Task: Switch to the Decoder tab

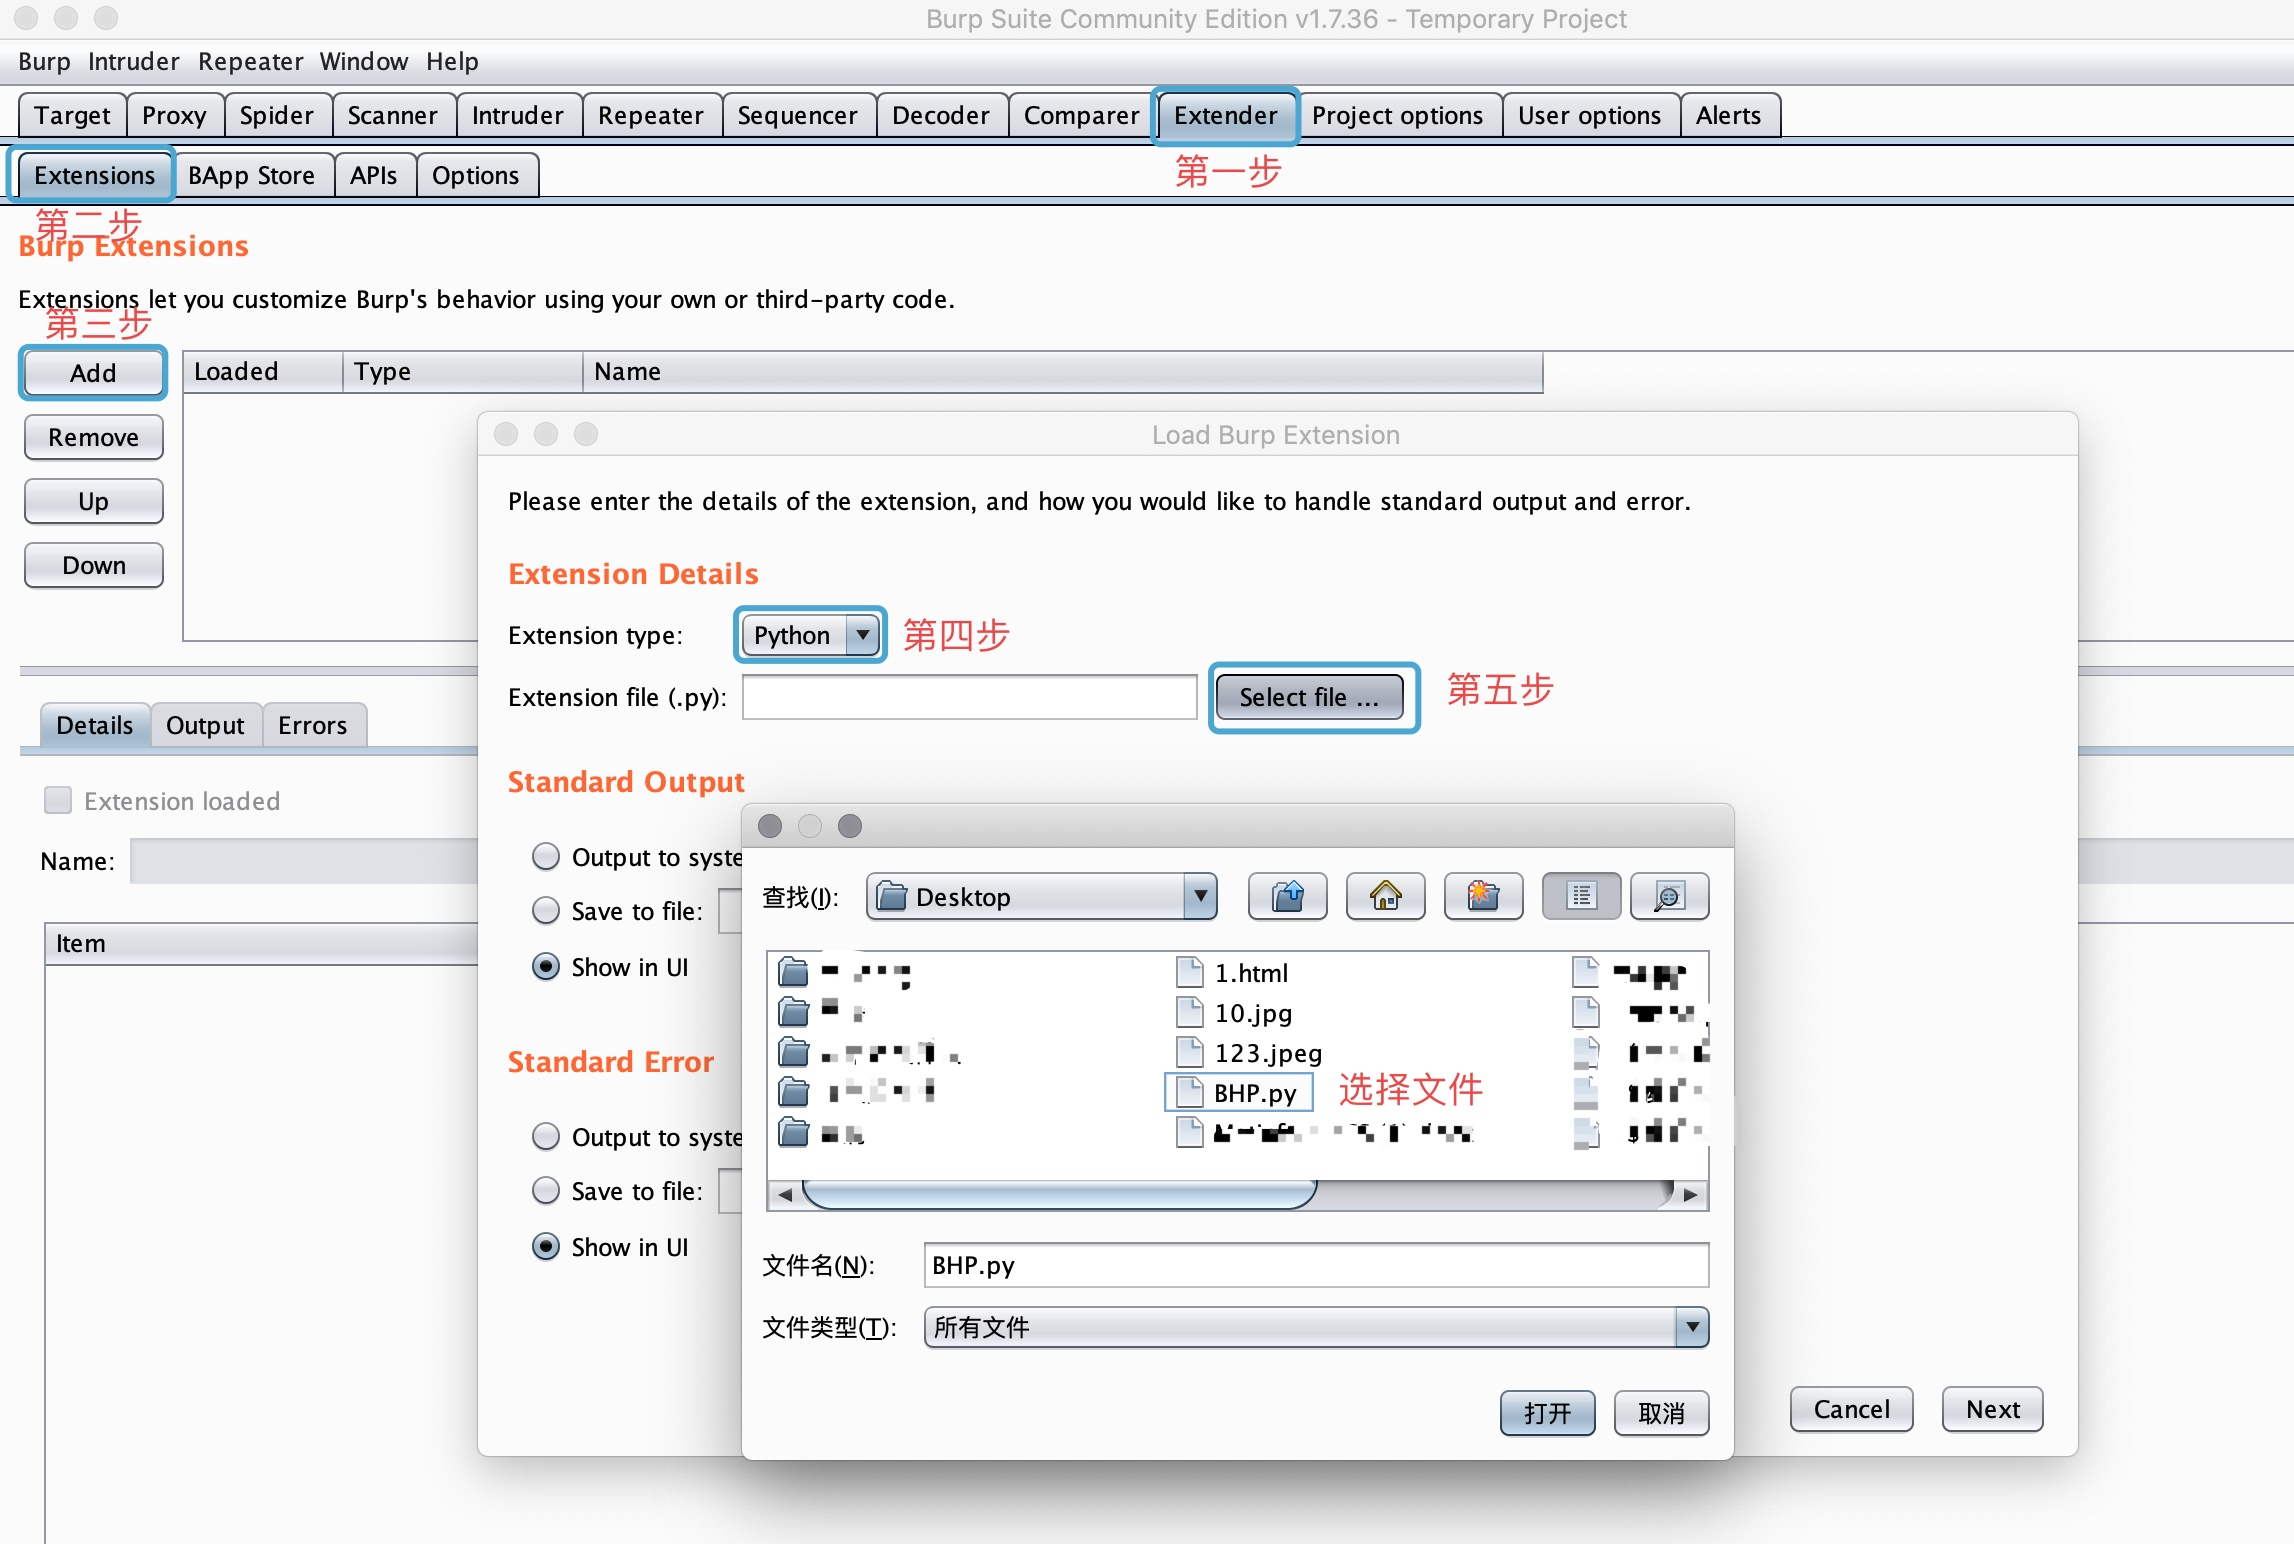Action: point(941,115)
